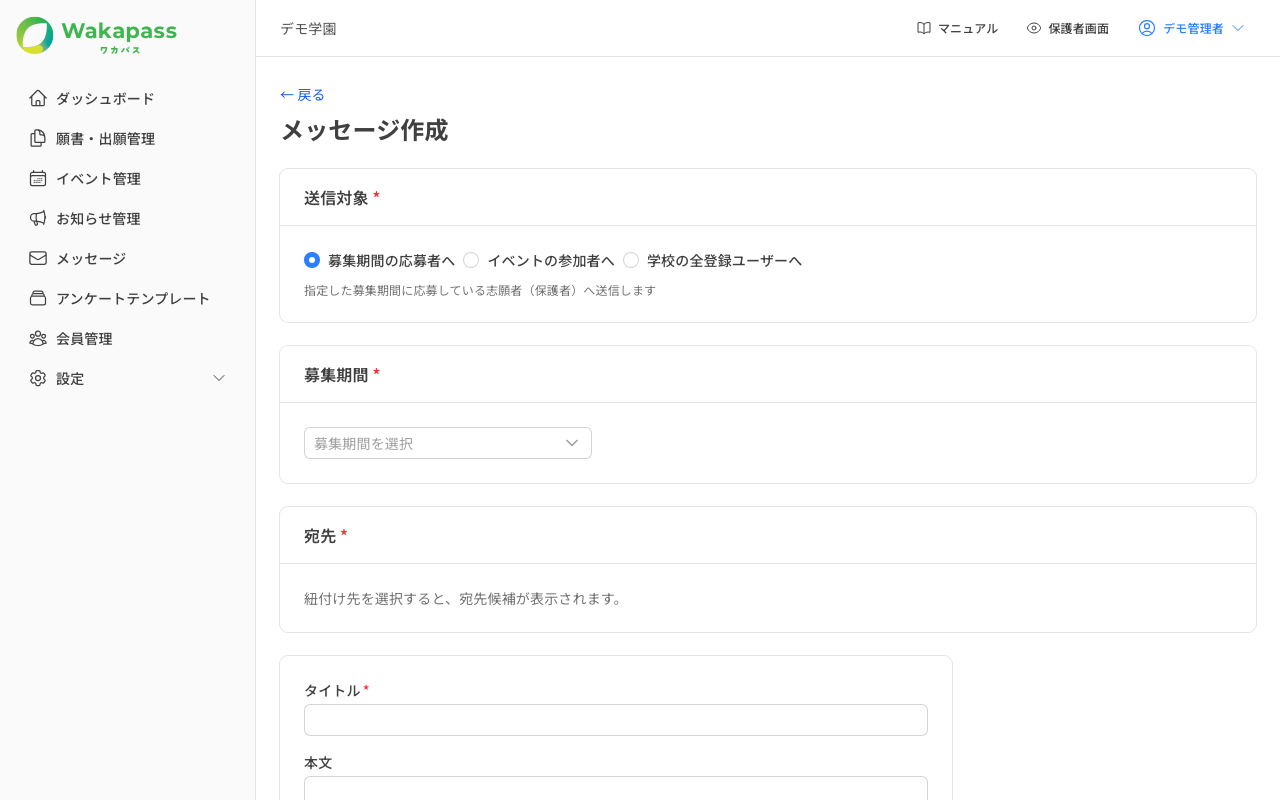Click the documents icon for 願書・出願管理
Screen dimensions: 1280x800
click(x=38, y=138)
